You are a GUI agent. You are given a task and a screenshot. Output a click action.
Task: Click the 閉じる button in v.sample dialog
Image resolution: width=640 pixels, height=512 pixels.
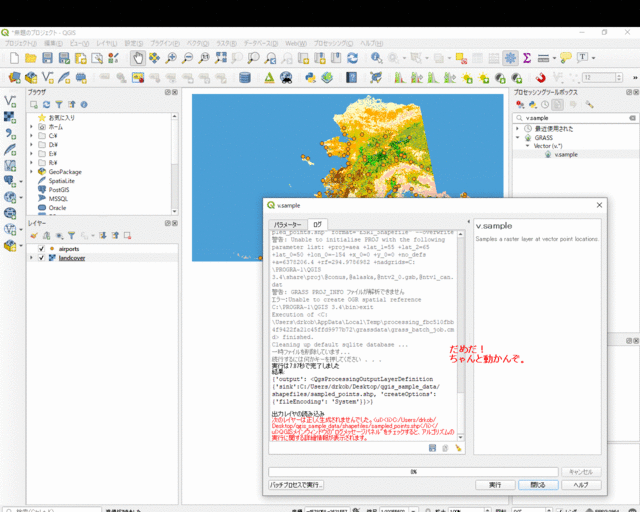coord(538,485)
